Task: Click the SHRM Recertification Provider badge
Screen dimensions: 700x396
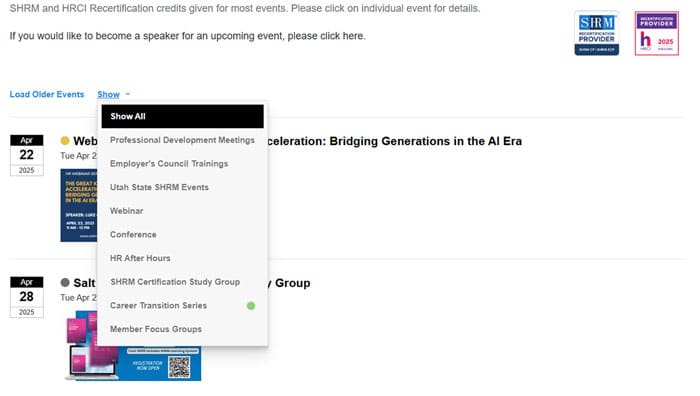Action: pos(596,33)
